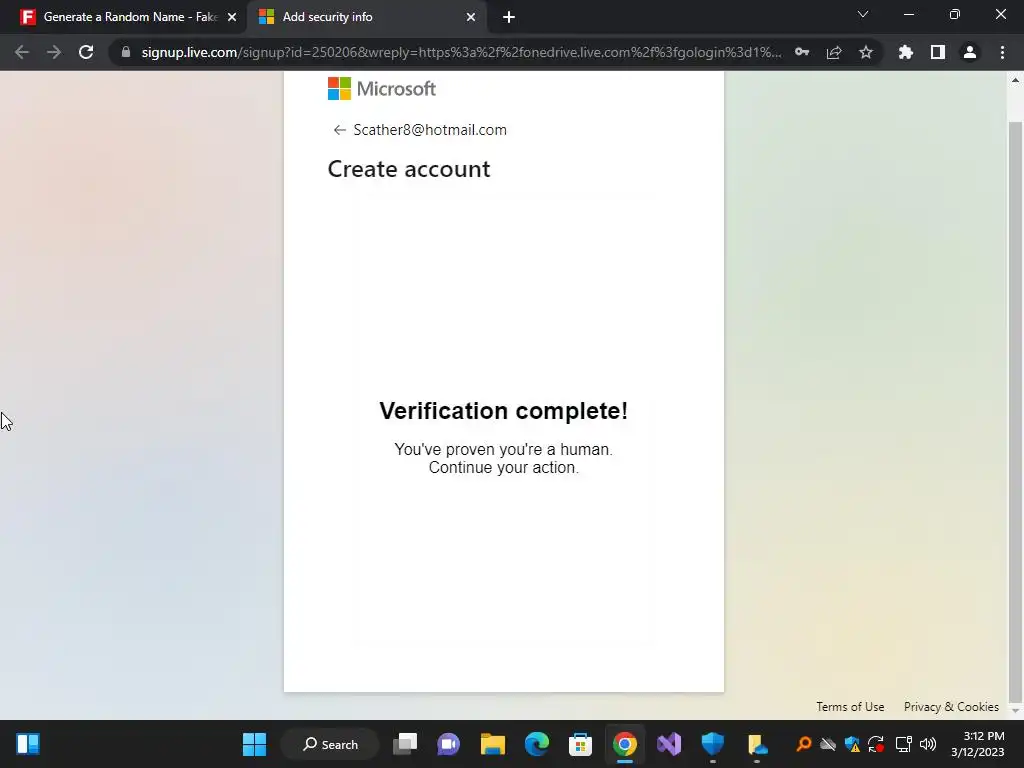This screenshot has height=768, width=1024.
Task: Close the Generate a Random Name tab
Action: click(x=232, y=17)
